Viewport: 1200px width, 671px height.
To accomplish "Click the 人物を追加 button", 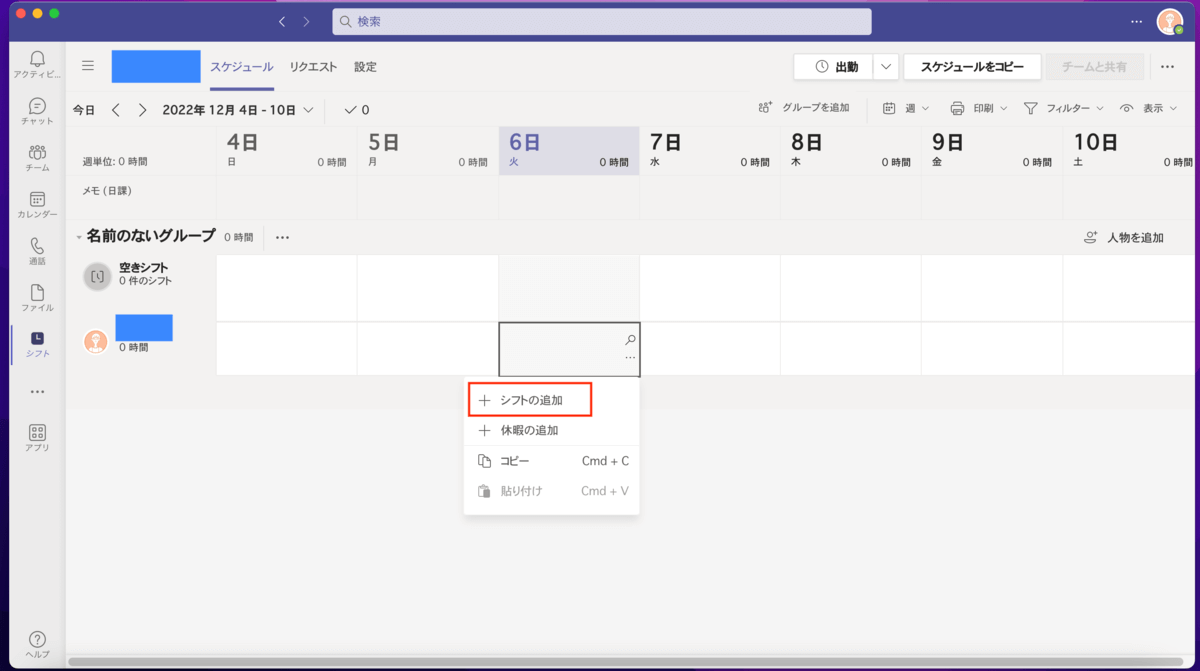I will [1124, 238].
